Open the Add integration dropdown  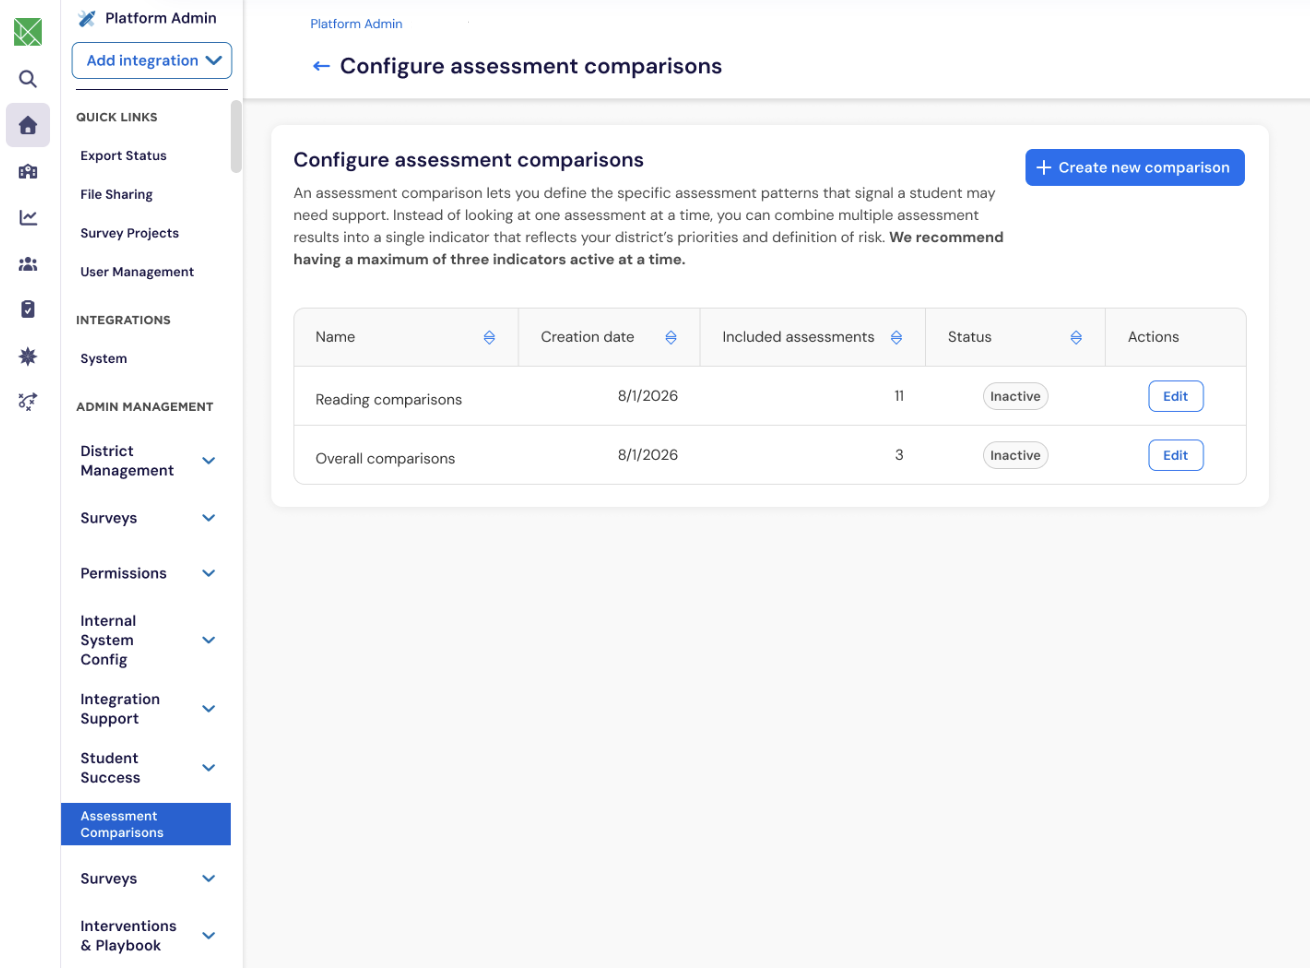tap(152, 60)
